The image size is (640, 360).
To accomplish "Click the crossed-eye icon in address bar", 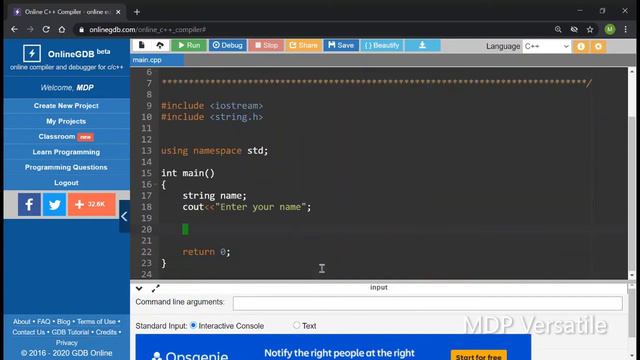I will [x=574, y=29].
